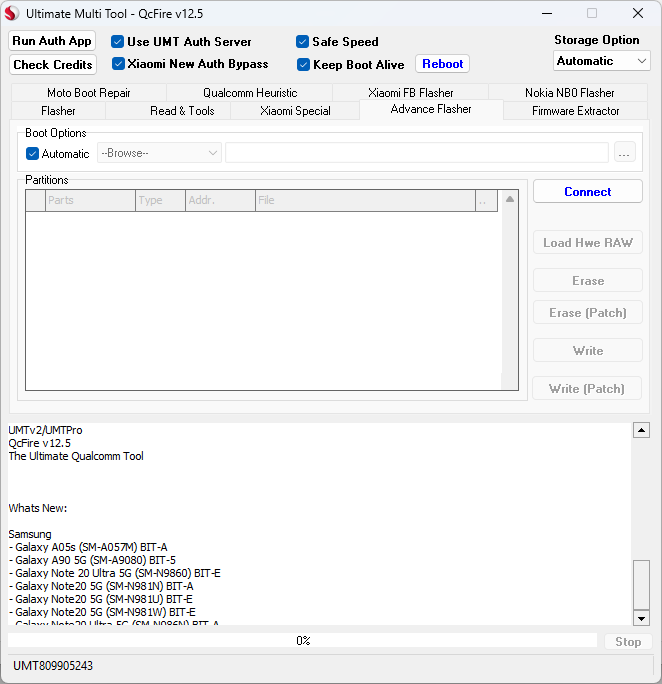
Task: Click the Check Credits button
Action: [x=53, y=65]
